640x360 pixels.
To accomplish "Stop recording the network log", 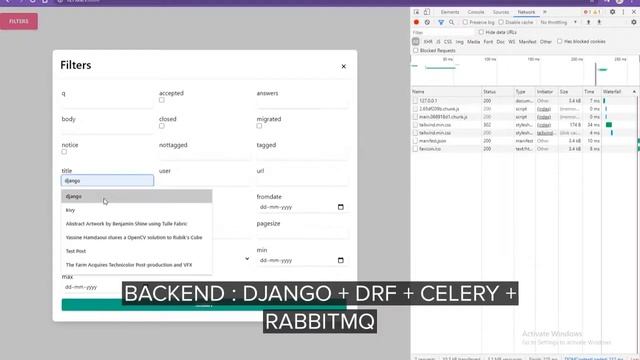I will [416, 22].
